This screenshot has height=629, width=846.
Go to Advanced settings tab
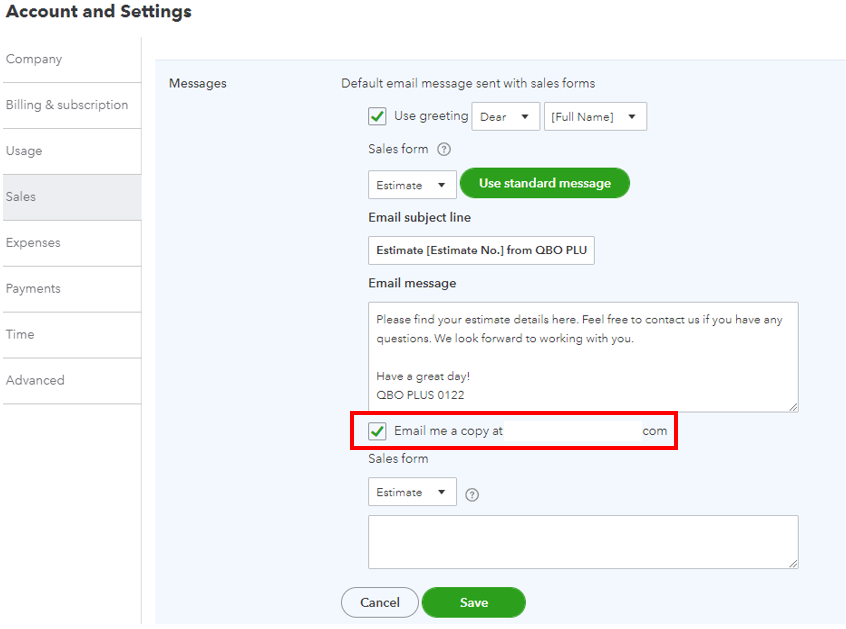coord(35,381)
